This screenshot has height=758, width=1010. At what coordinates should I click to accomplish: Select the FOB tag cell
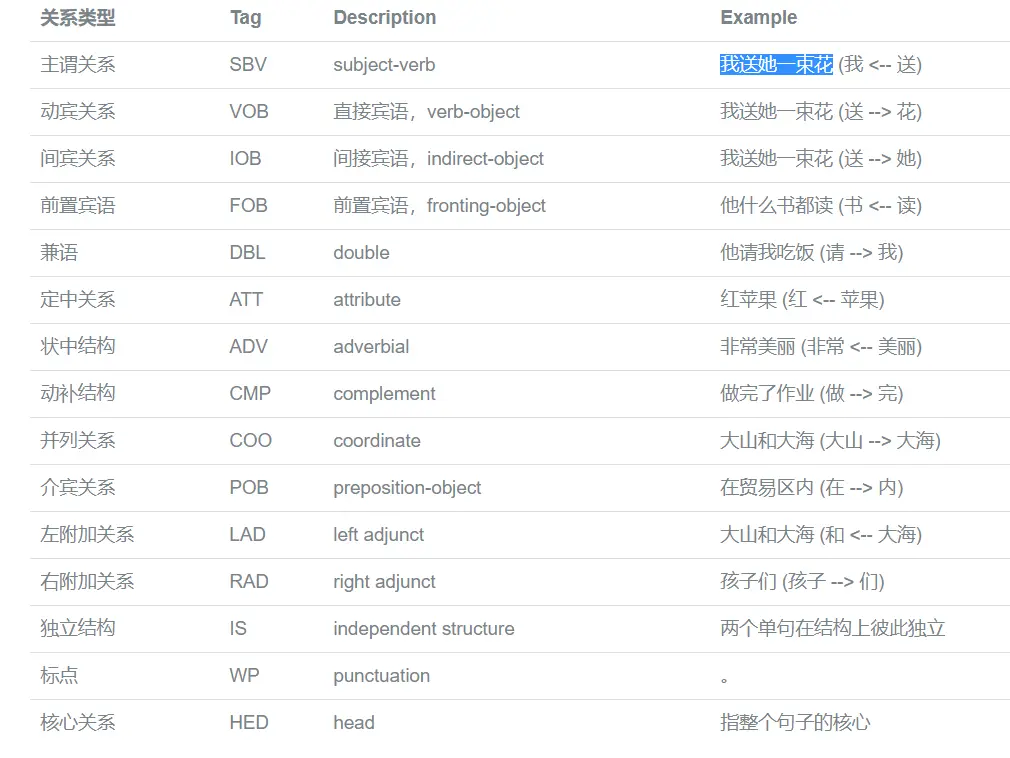pos(248,205)
